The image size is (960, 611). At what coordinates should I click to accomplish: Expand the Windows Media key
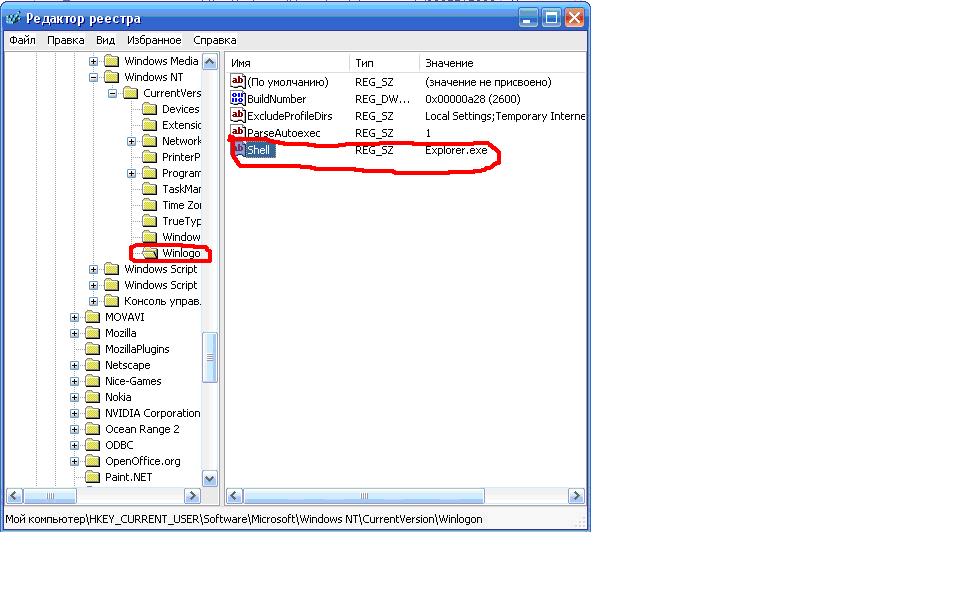click(x=93, y=61)
